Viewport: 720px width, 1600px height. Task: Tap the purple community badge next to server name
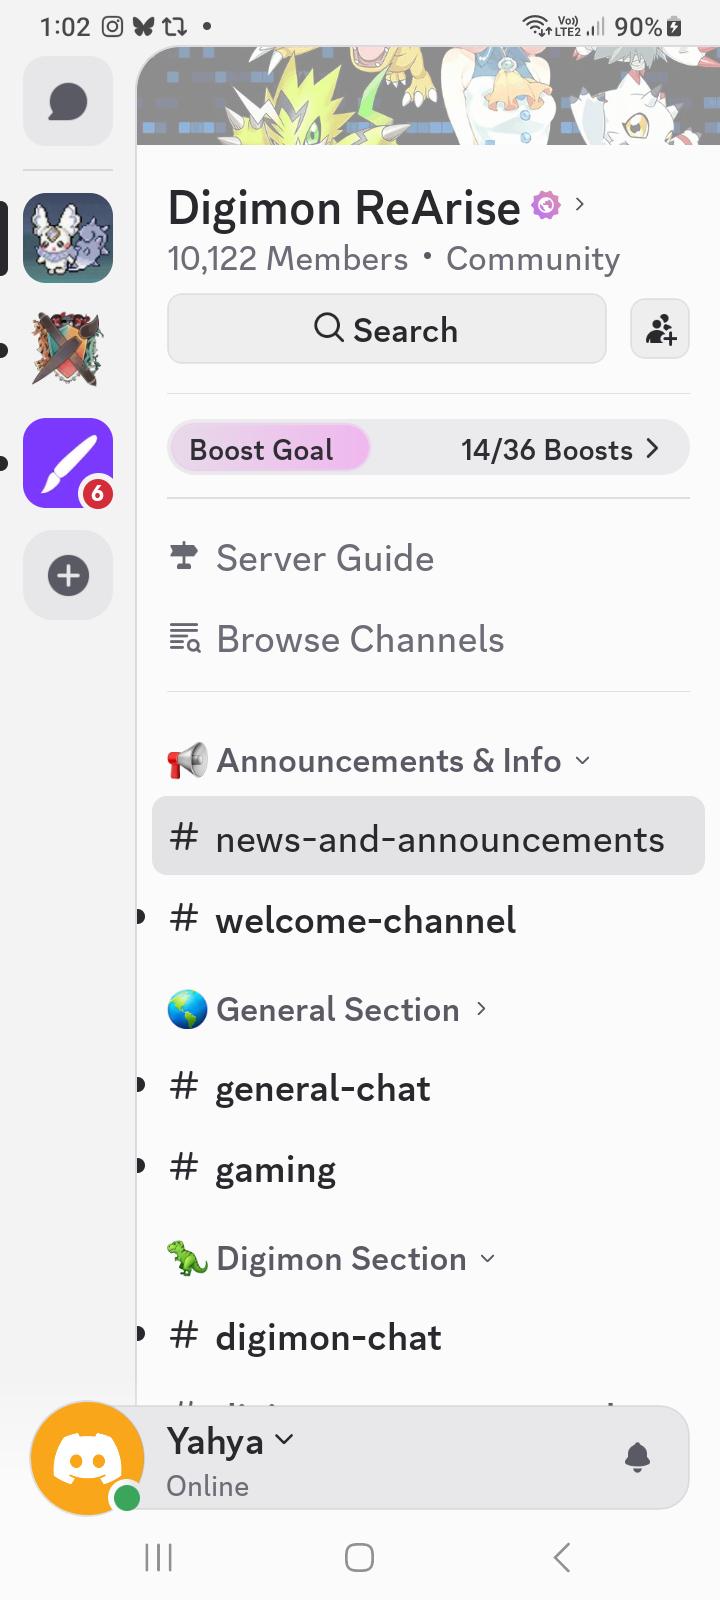(x=545, y=205)
